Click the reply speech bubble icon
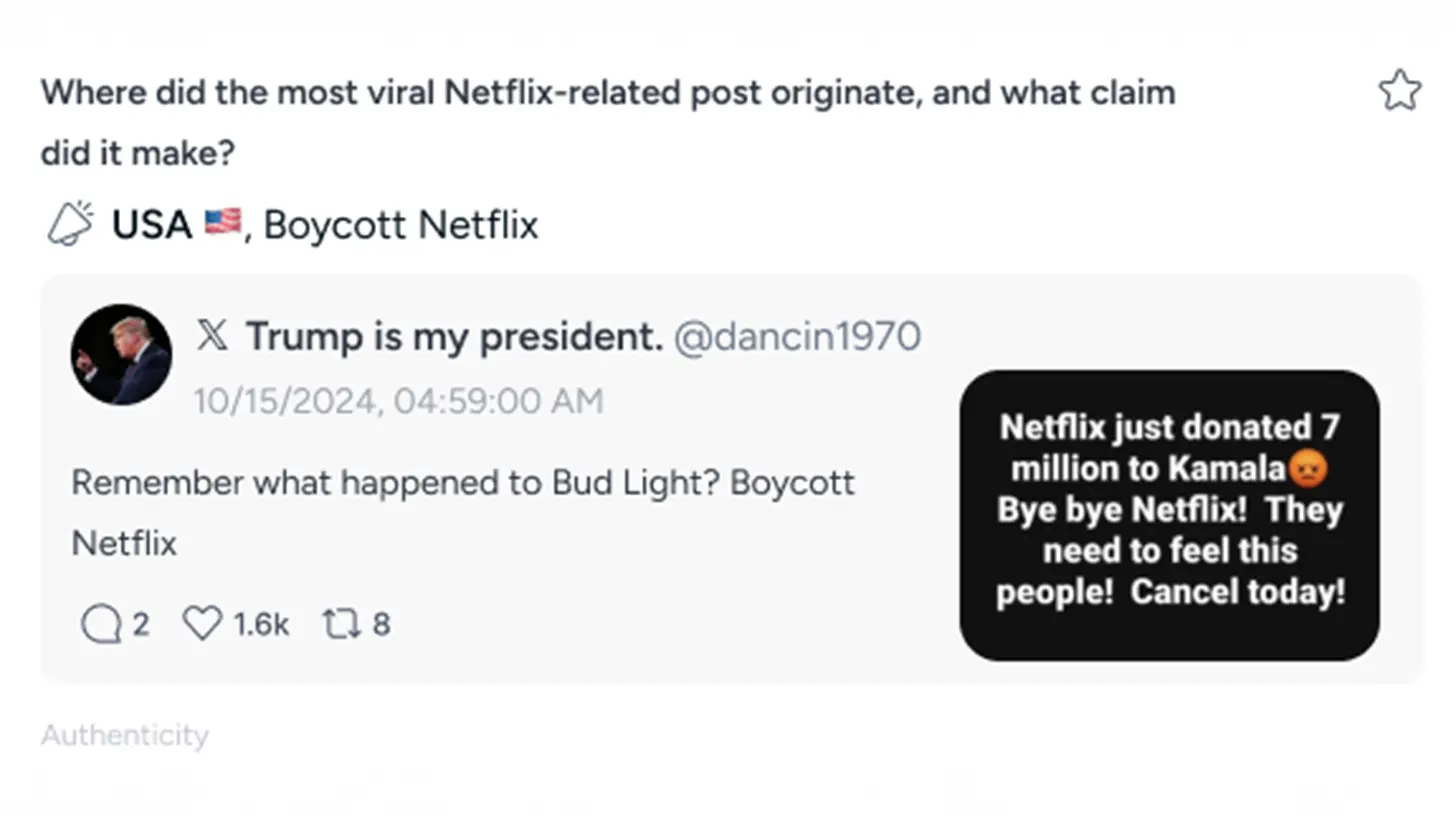Screen dimensions: 1456x816 click(100, 625)
